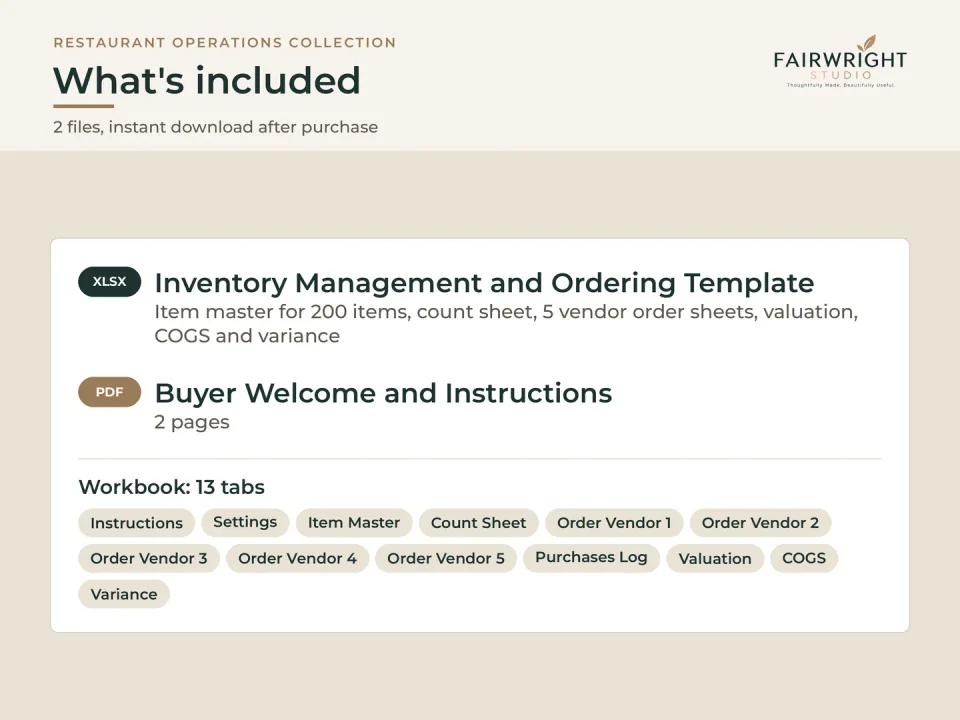Open the Valuation chip
This screenshot has width=960, height=720.
coord(715,558)
